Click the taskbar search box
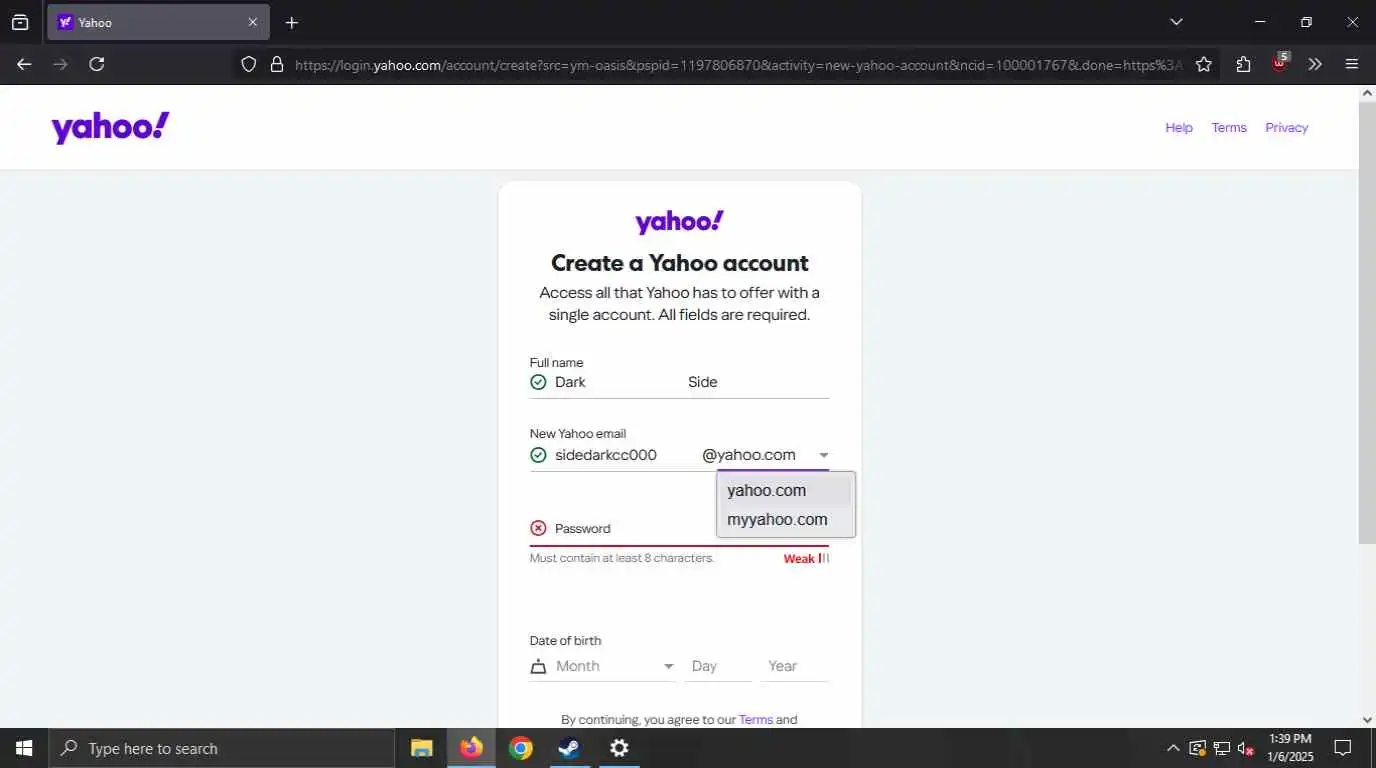The height and width of the screenshot is (768, 1376). (221, 748)
